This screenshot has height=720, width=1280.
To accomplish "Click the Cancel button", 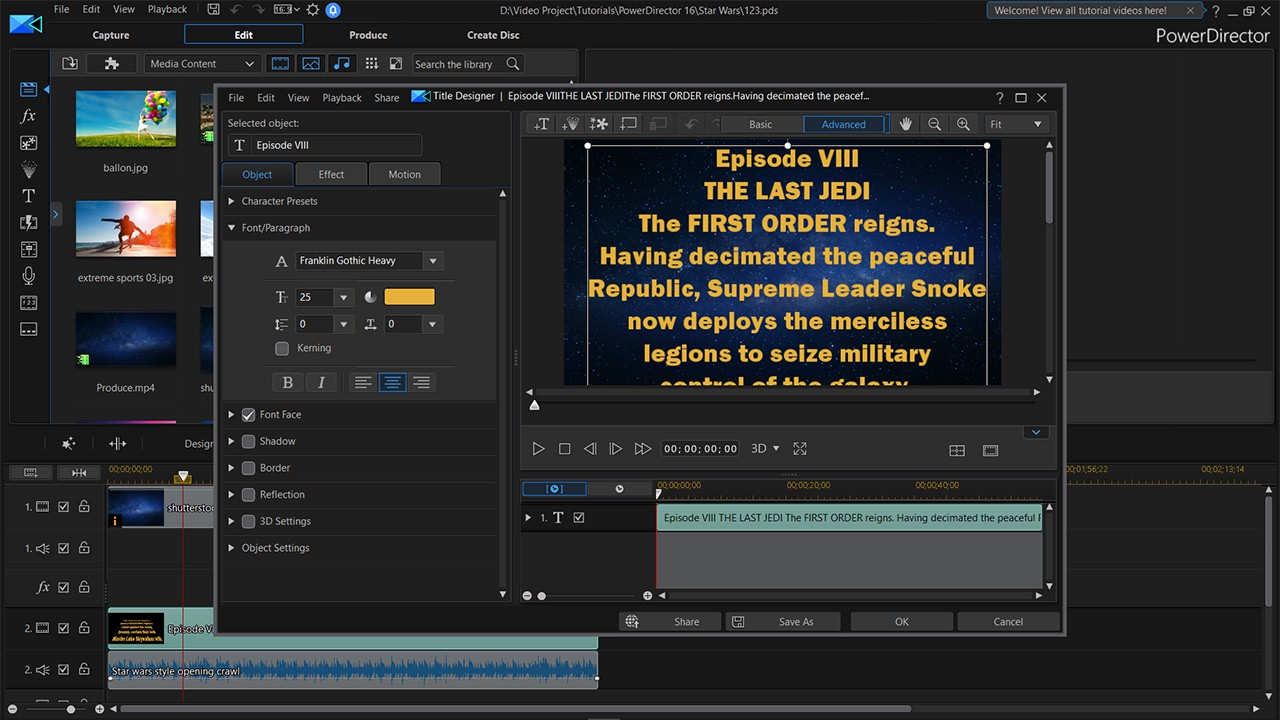I will [x=1008, y=621].
